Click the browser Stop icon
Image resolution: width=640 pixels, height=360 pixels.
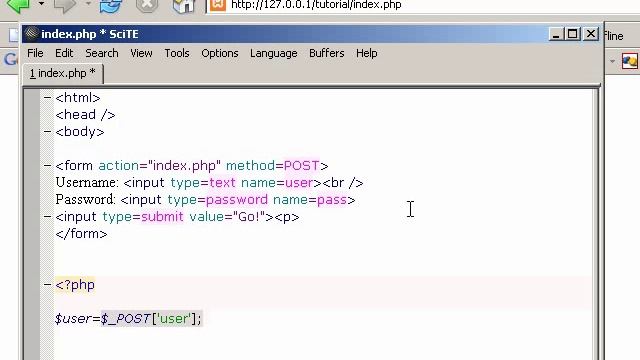[x=147, y=5]
